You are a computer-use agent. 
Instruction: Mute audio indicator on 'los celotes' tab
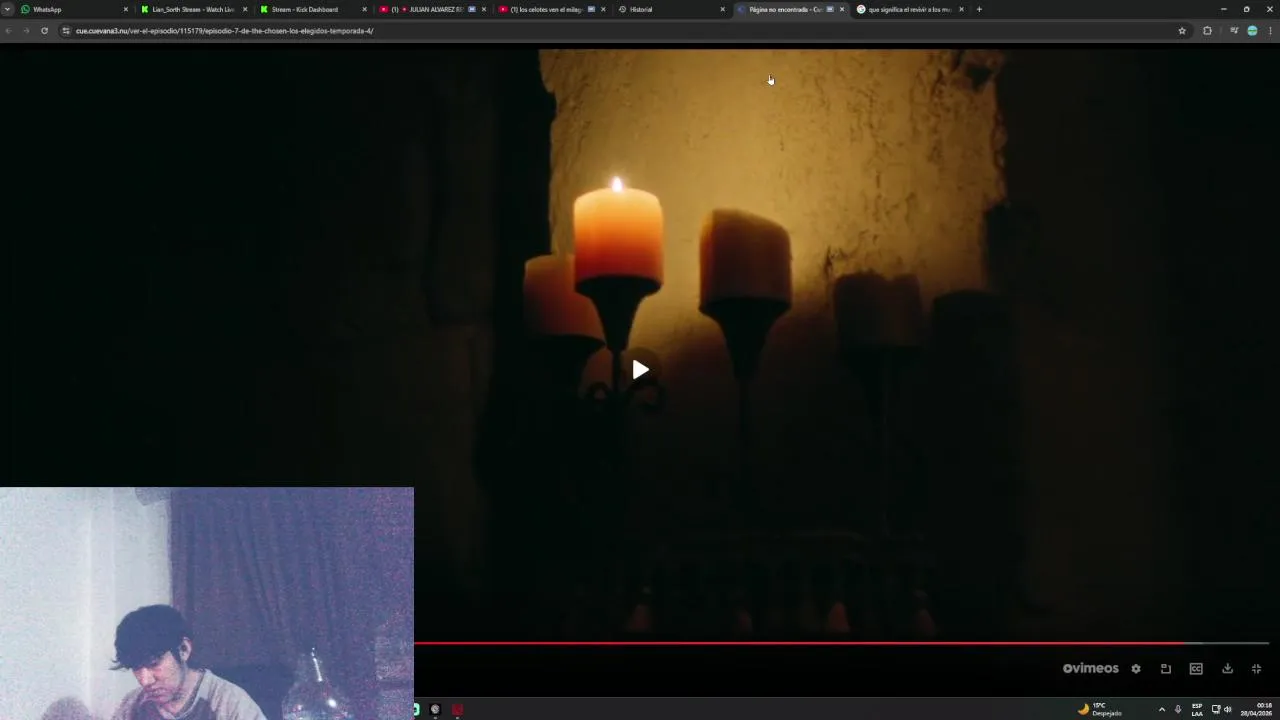[x=591, y=9]
